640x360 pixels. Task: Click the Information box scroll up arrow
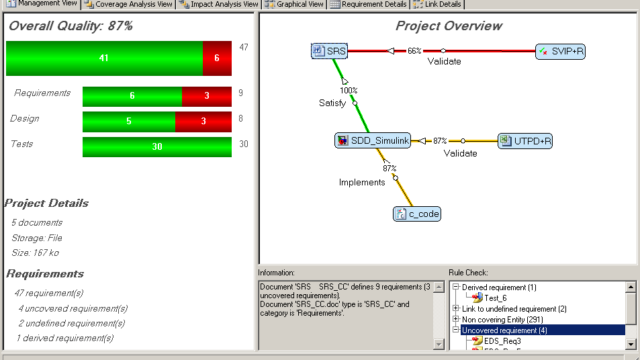click(439, 287)
